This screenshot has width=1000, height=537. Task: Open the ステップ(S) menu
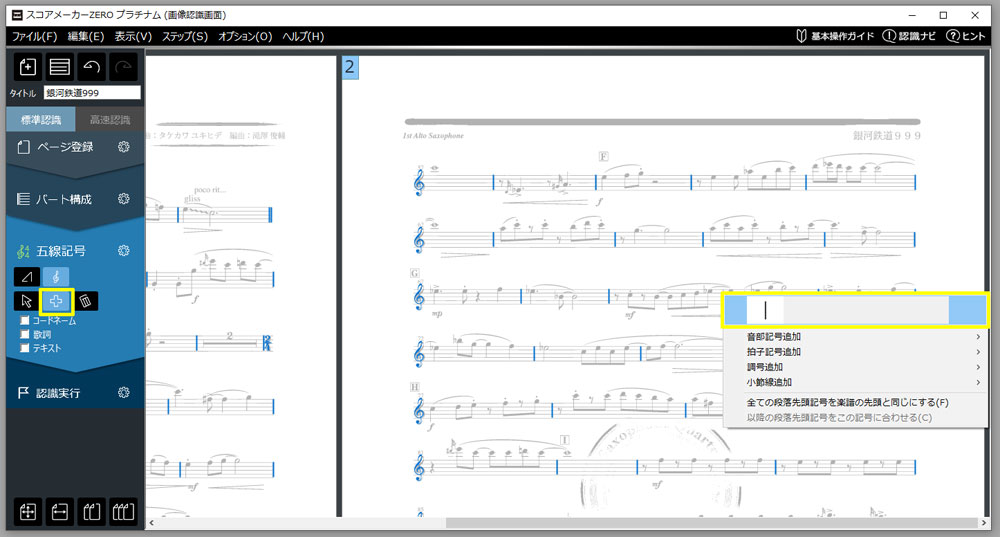click(185, 36)
